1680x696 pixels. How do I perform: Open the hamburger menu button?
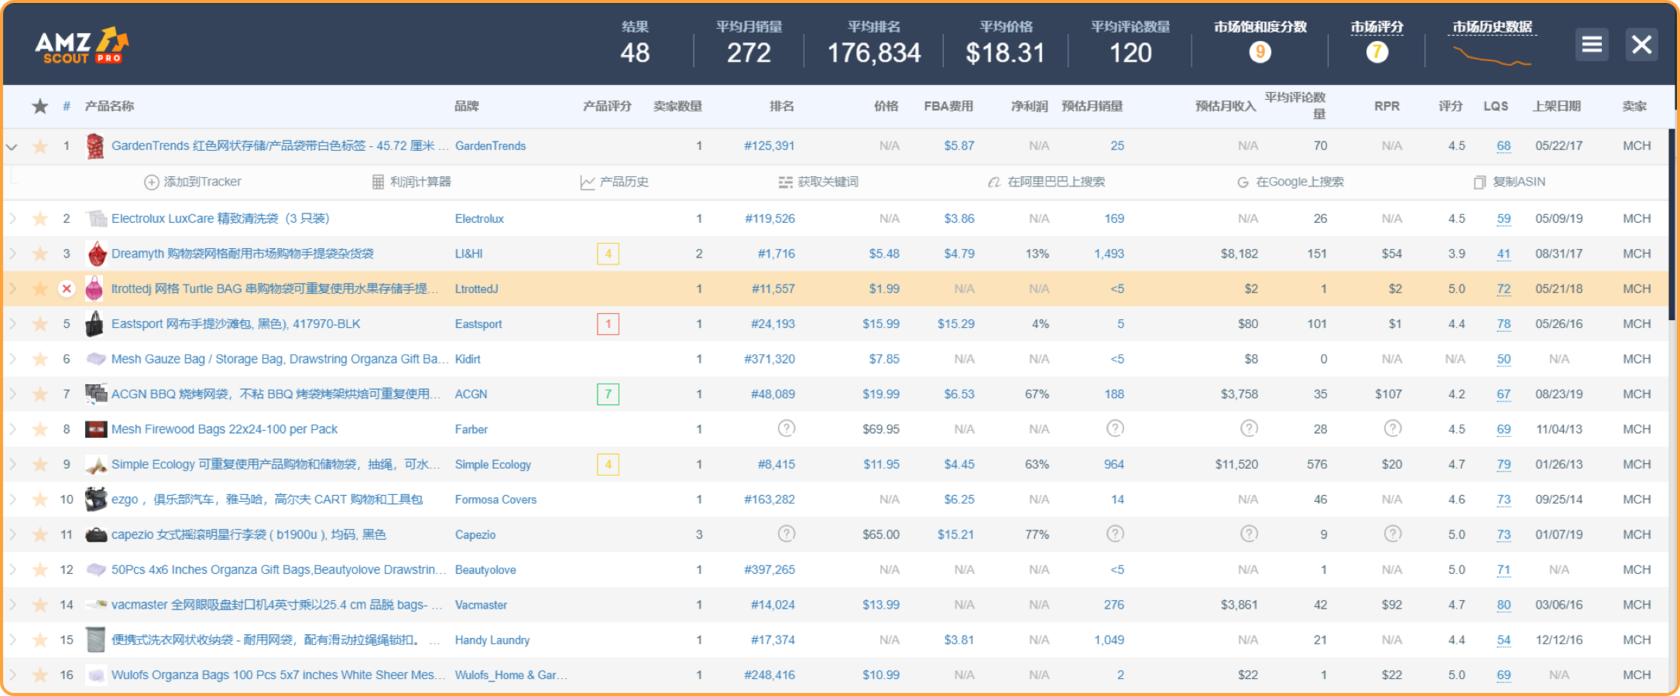(1591, 44)
